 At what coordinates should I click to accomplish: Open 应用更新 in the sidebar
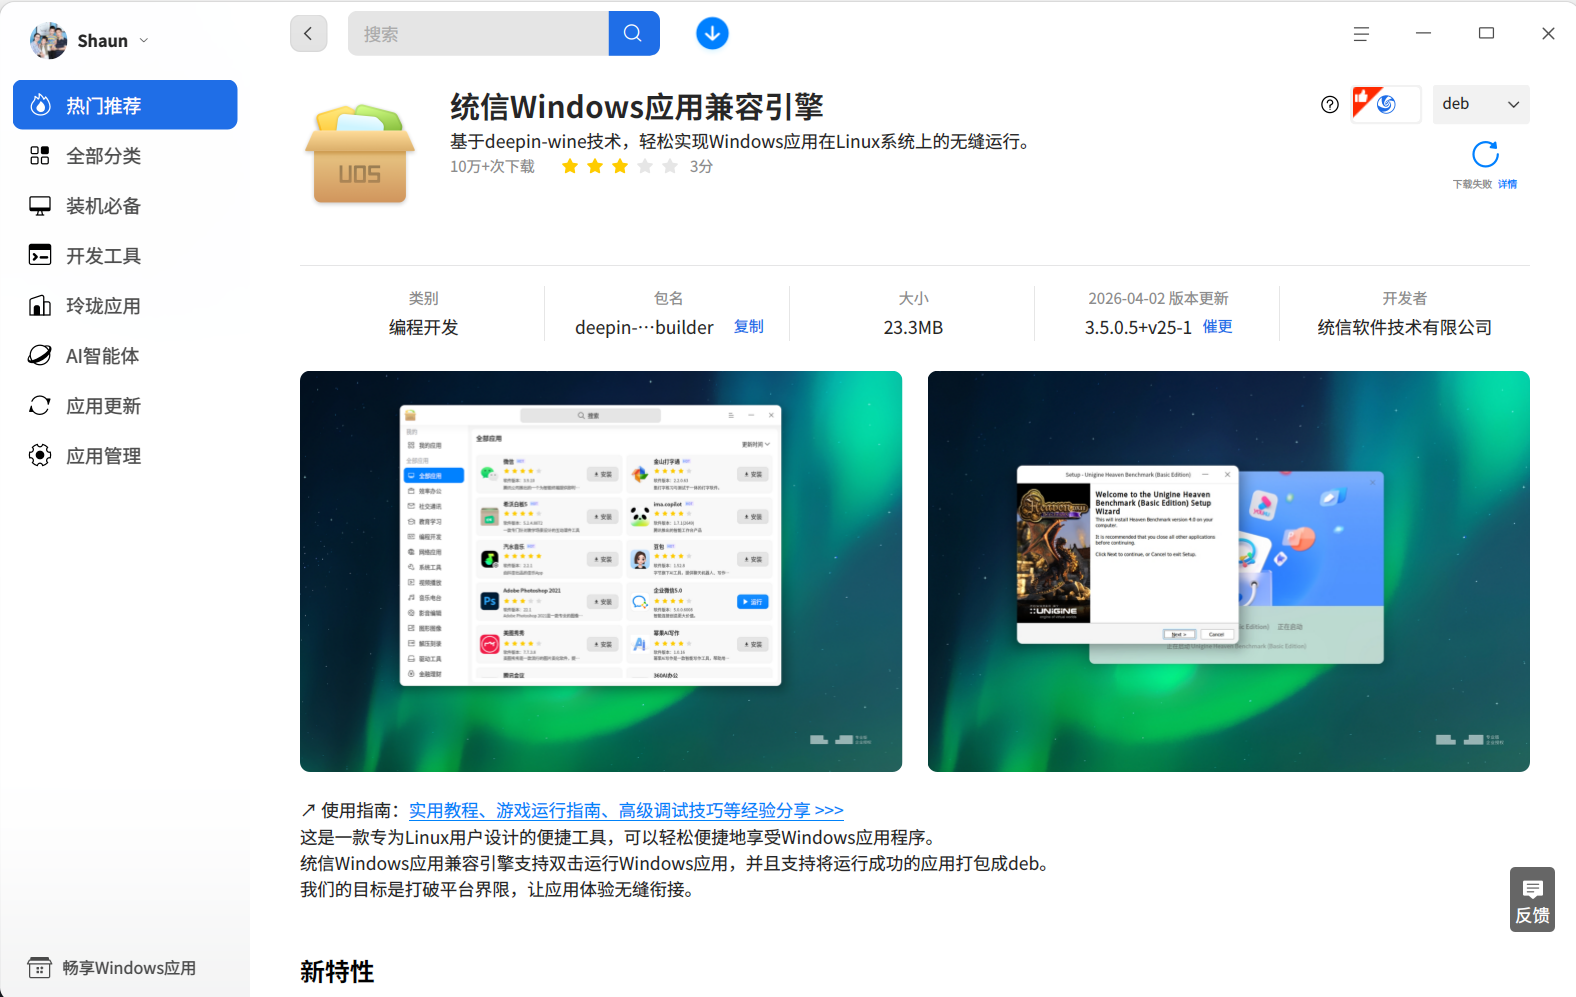125,406
